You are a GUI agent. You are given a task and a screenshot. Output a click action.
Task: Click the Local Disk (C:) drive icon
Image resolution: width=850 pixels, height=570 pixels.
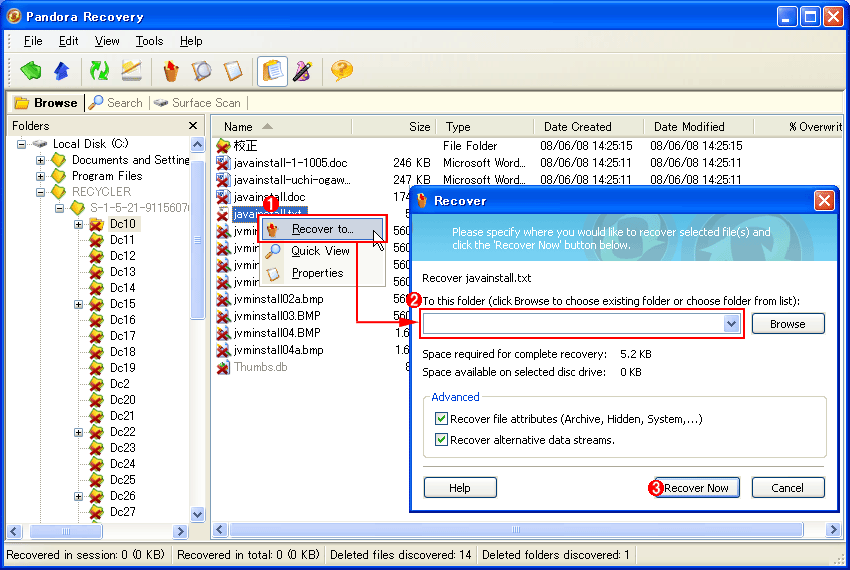click(40, 144)
